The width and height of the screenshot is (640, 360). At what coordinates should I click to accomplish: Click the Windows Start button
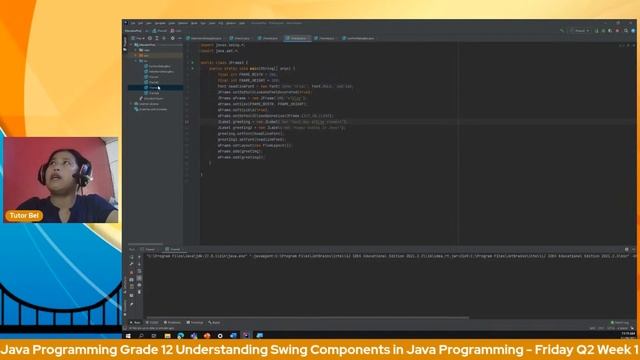128,336
